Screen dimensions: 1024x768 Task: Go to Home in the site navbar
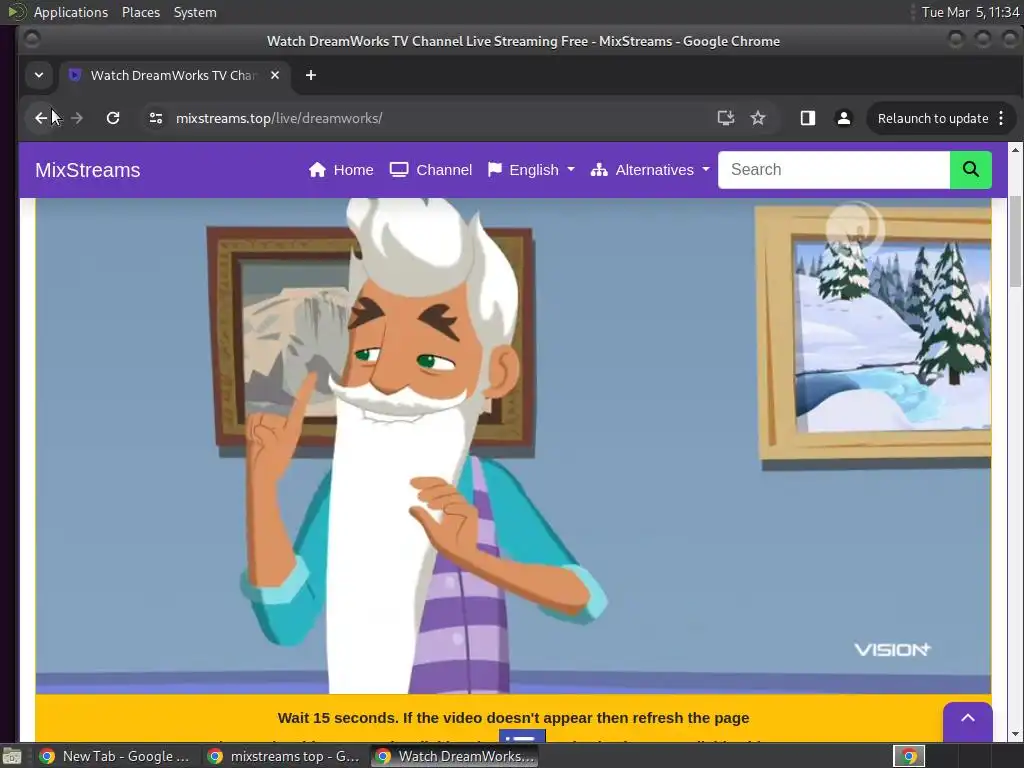tap(341, 170)
